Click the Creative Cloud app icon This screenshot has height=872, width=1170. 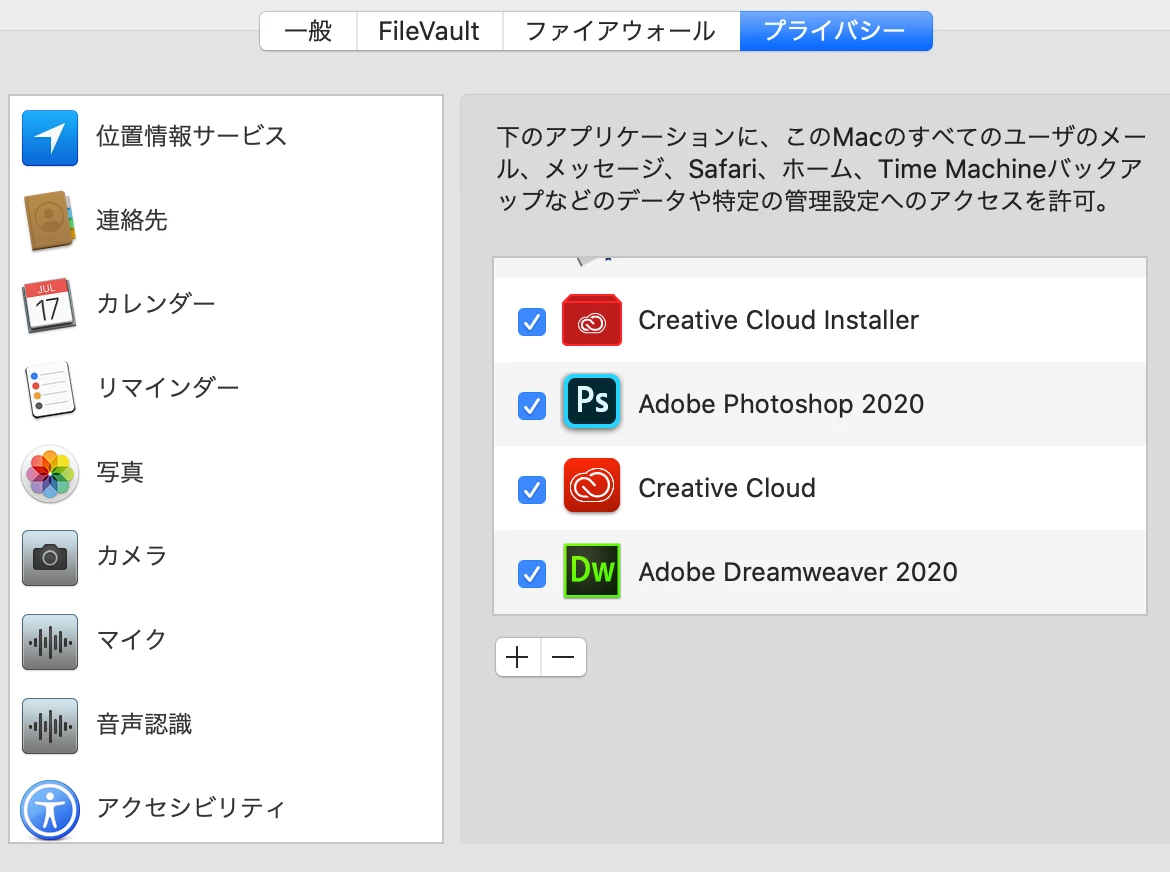pyautogui.click(x=592, y=486)
